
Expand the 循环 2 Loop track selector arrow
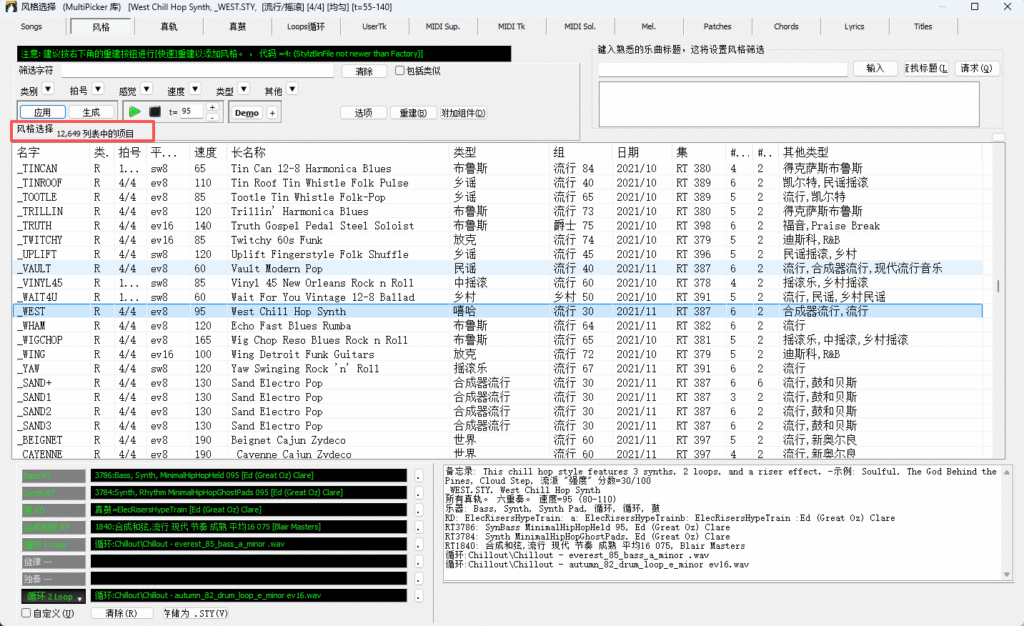coord(79,597)
